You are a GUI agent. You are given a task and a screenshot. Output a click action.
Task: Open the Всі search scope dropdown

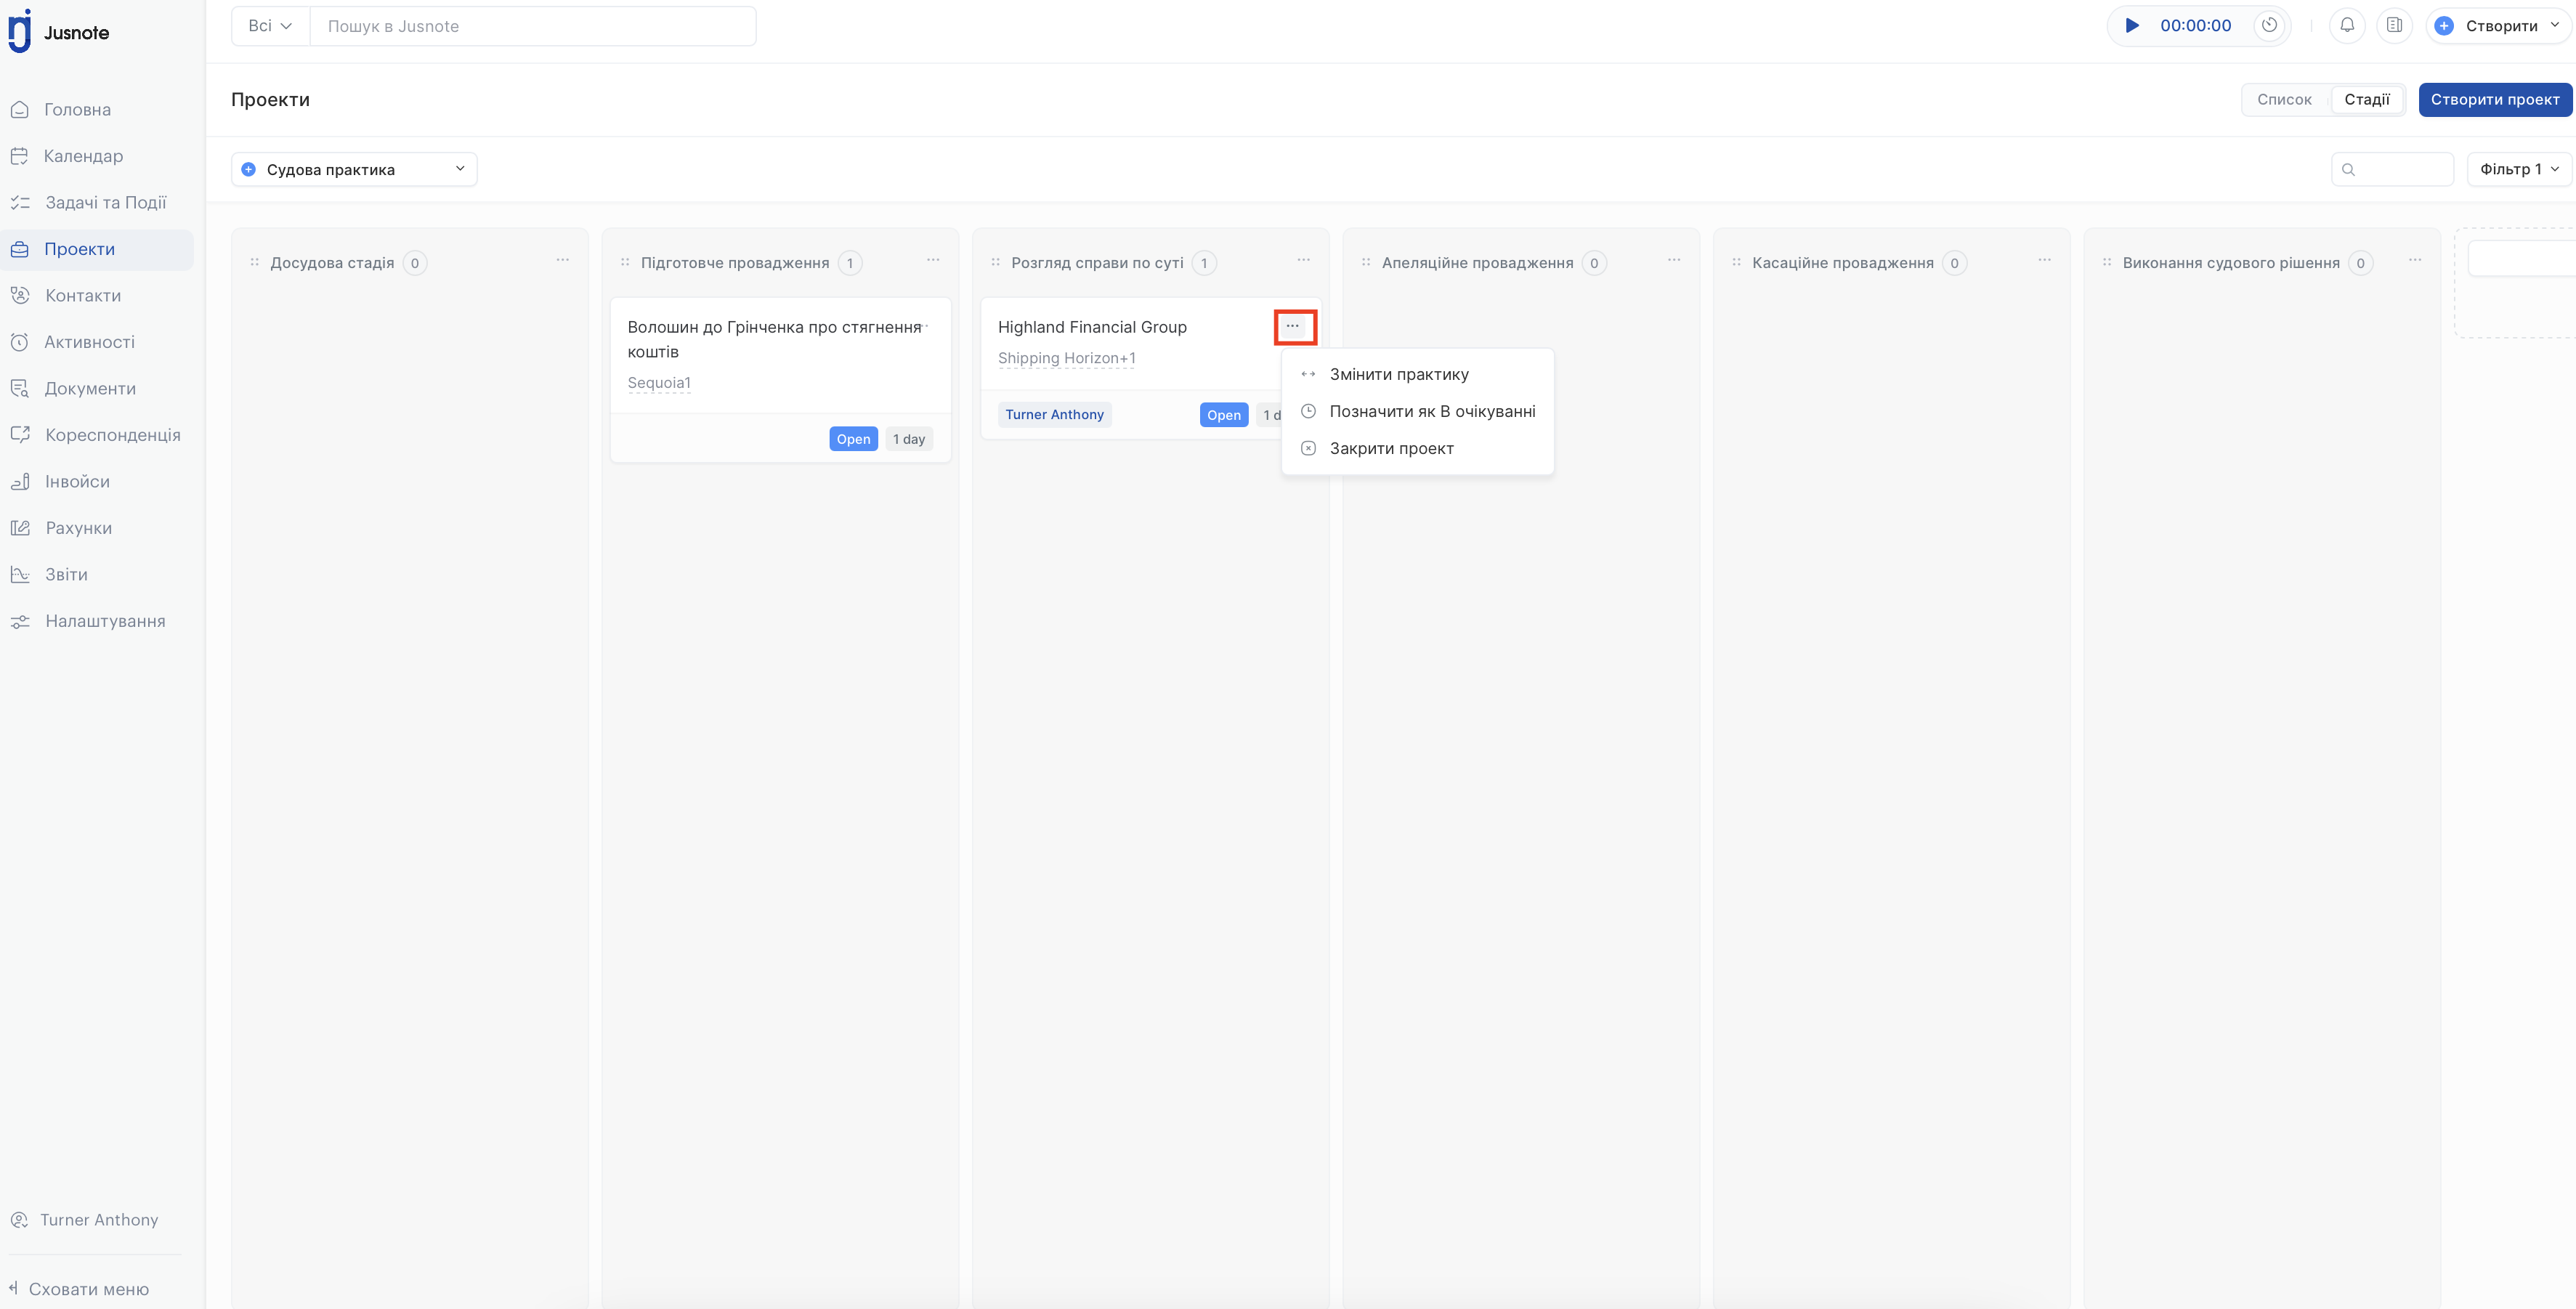[x=270, y=26]
